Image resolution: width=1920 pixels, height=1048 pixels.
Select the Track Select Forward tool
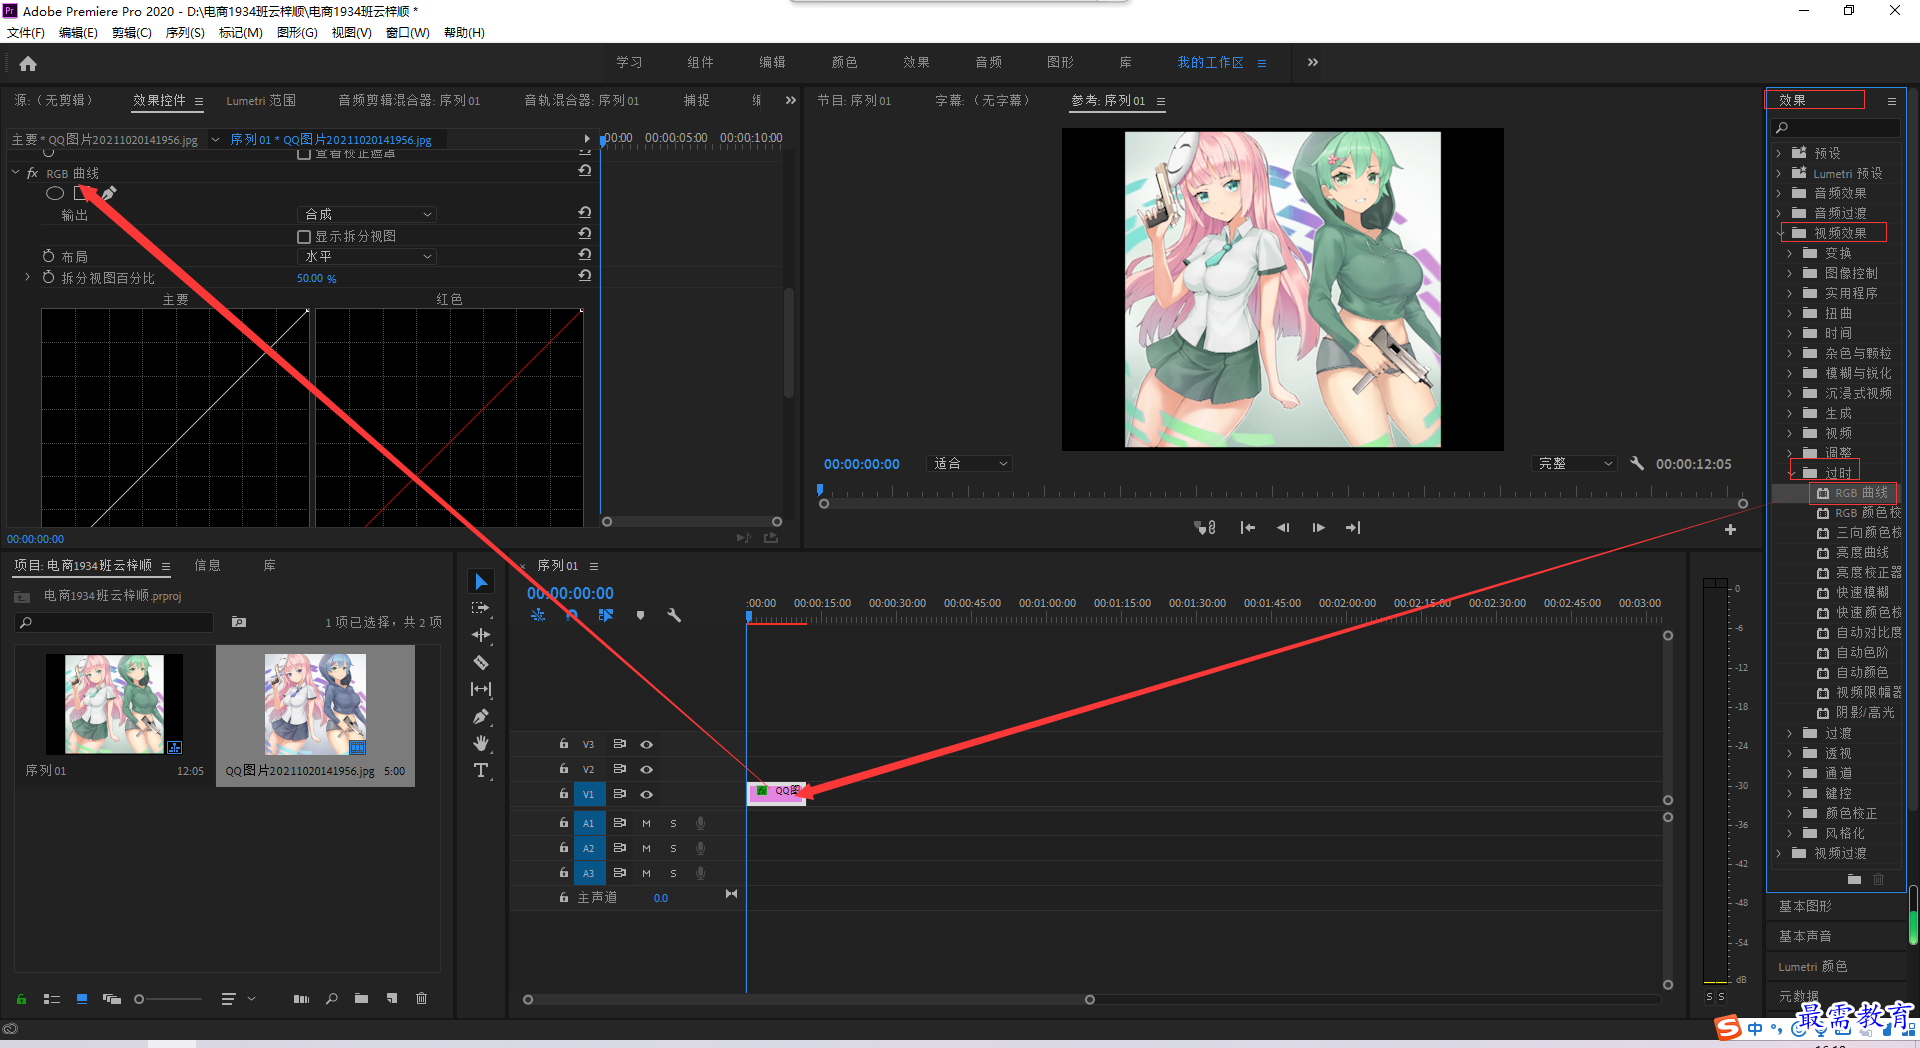[481, 608]
